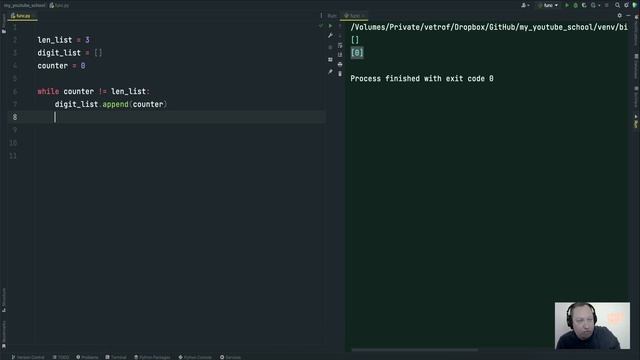Screen dimensions: 640x360
Task: Click Run with Coverage icon in toolbar
Action: 584,5
